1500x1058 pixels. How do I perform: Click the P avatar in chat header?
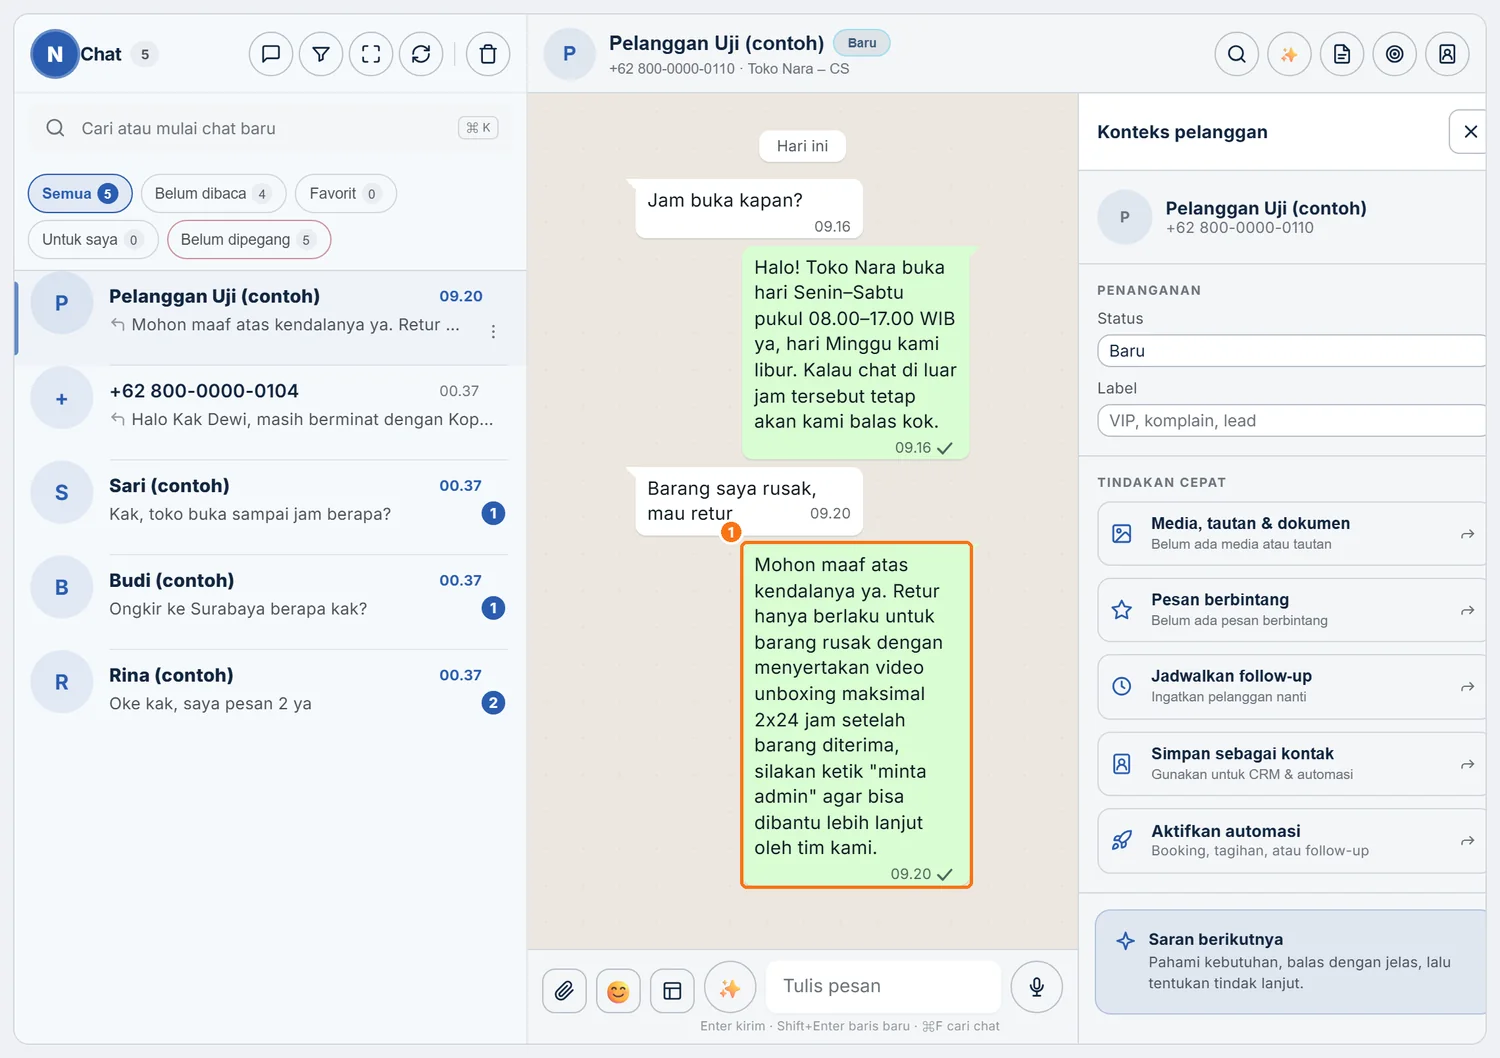569,54
